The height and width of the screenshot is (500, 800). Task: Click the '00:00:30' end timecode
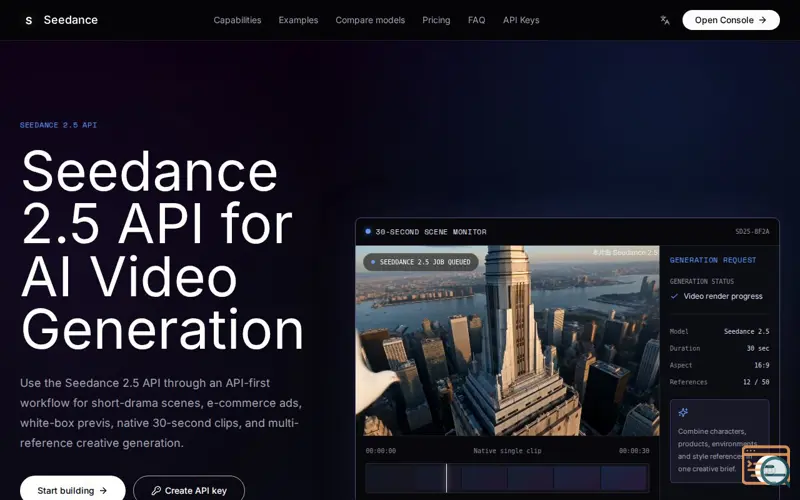[634, 451]
